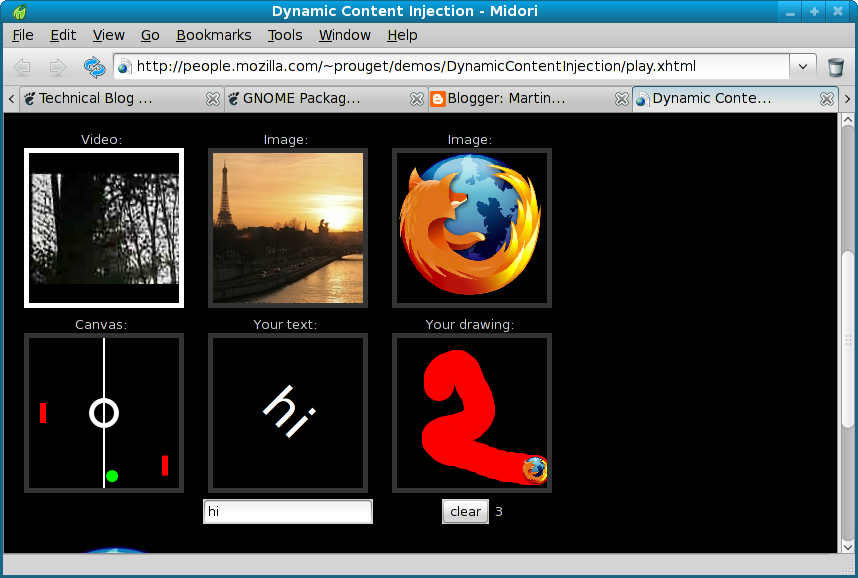
Task: Select the Video thumbnail of trees
Action: click(104, 228)
